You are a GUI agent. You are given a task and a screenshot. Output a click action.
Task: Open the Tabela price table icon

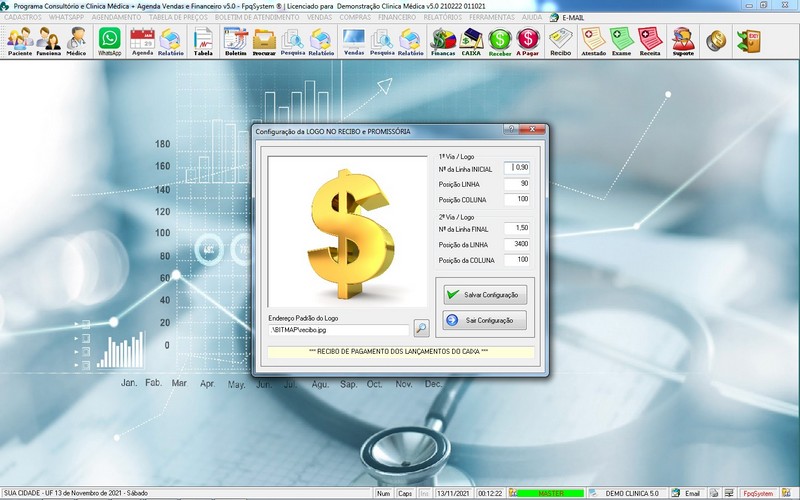[203, 41]
